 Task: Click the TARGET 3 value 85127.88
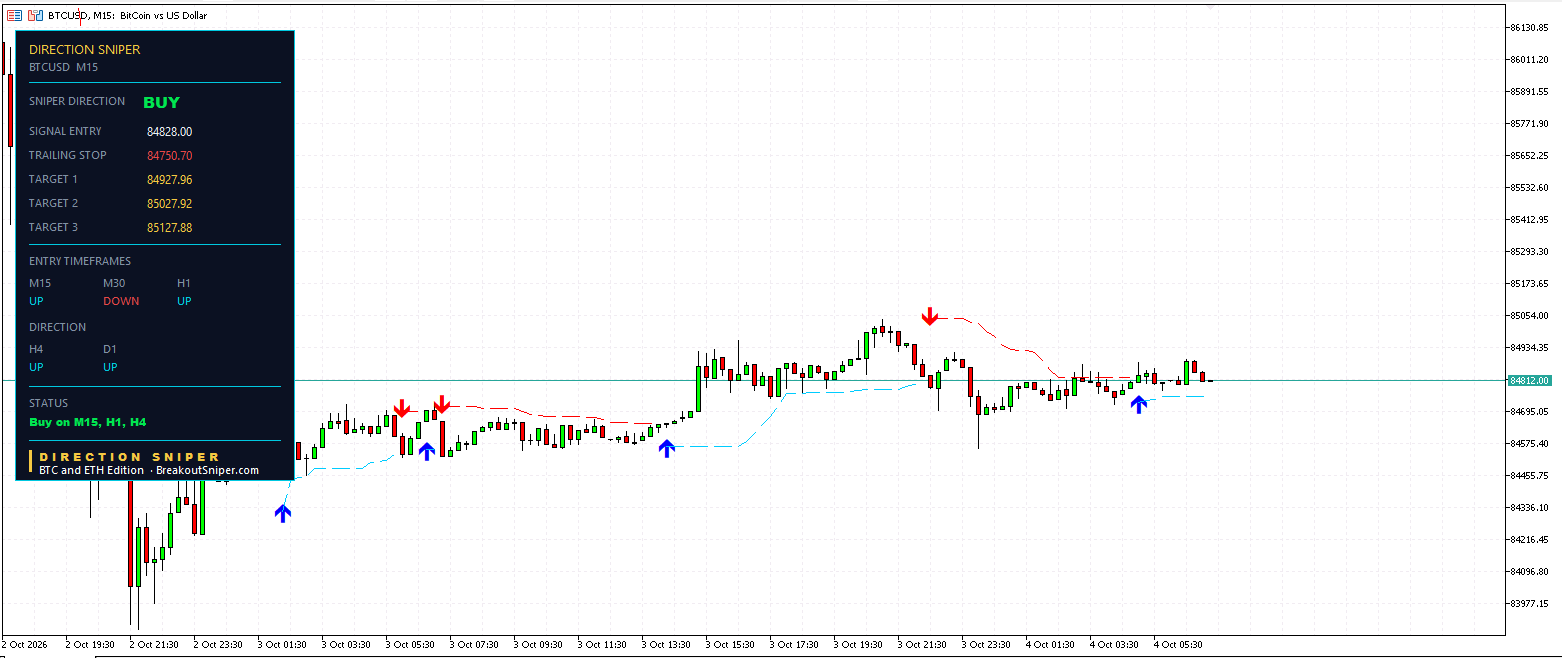(x=169, y=228)
